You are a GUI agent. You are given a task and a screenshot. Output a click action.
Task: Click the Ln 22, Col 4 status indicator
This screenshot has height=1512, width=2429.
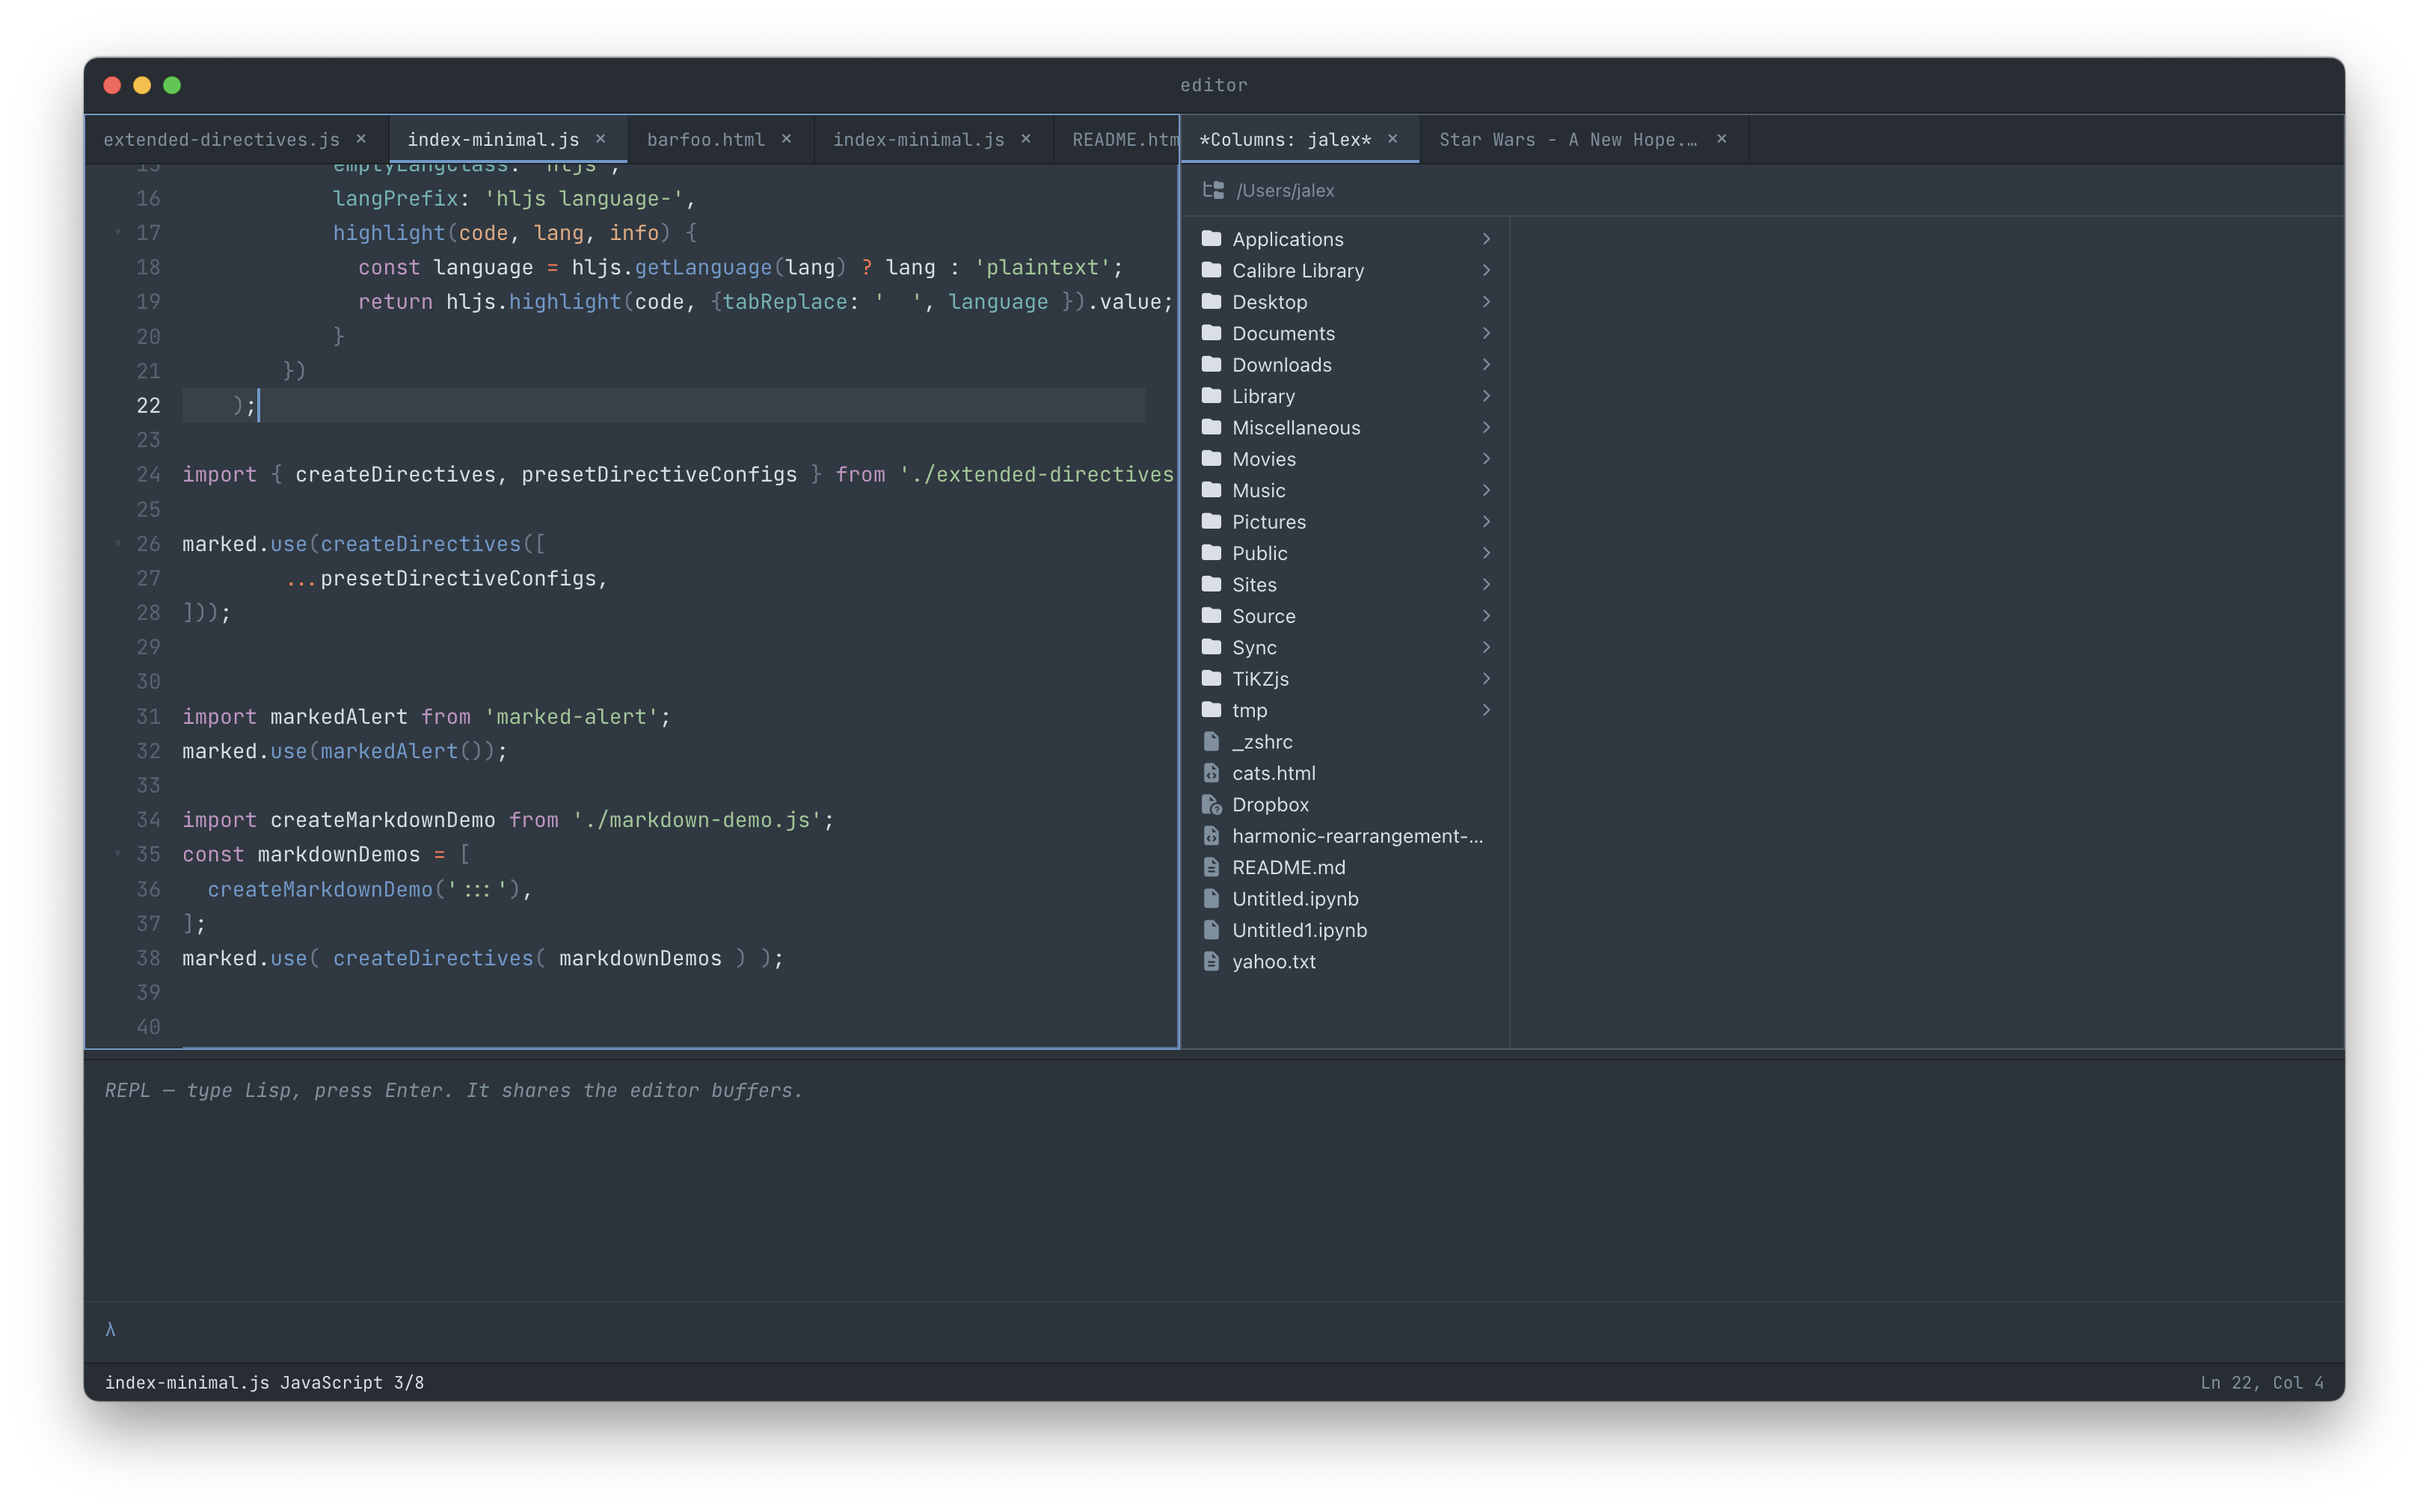2261,1382
